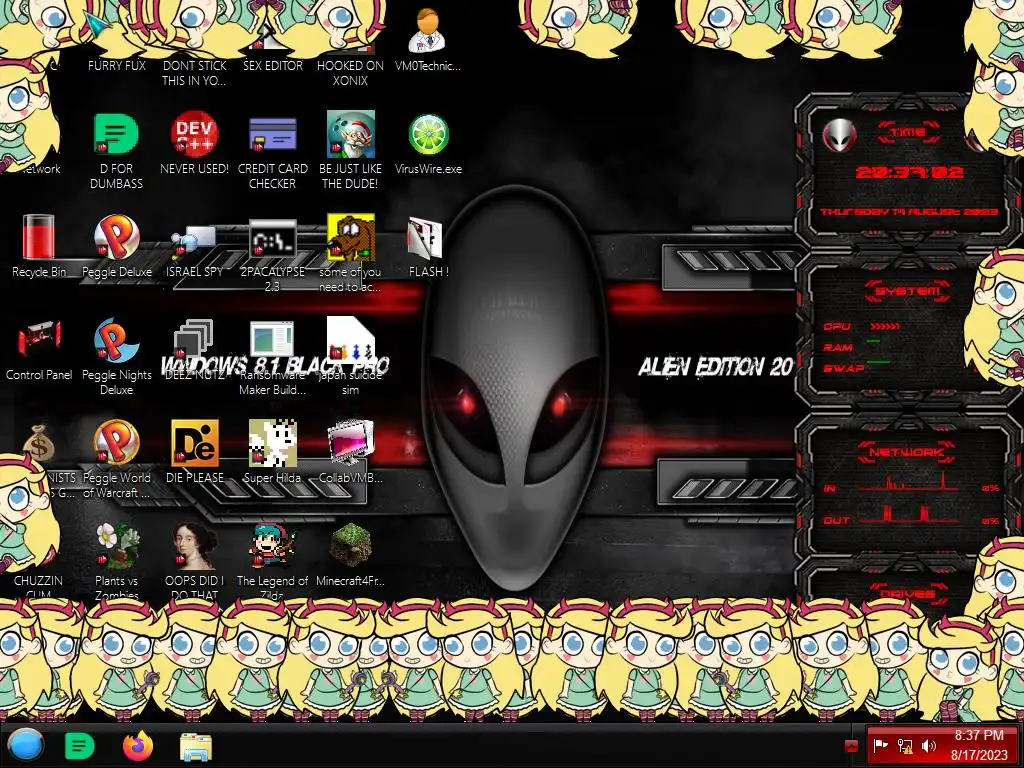
Task: Open the volume speaker tray icon
Action: click(x=929, y=746)
